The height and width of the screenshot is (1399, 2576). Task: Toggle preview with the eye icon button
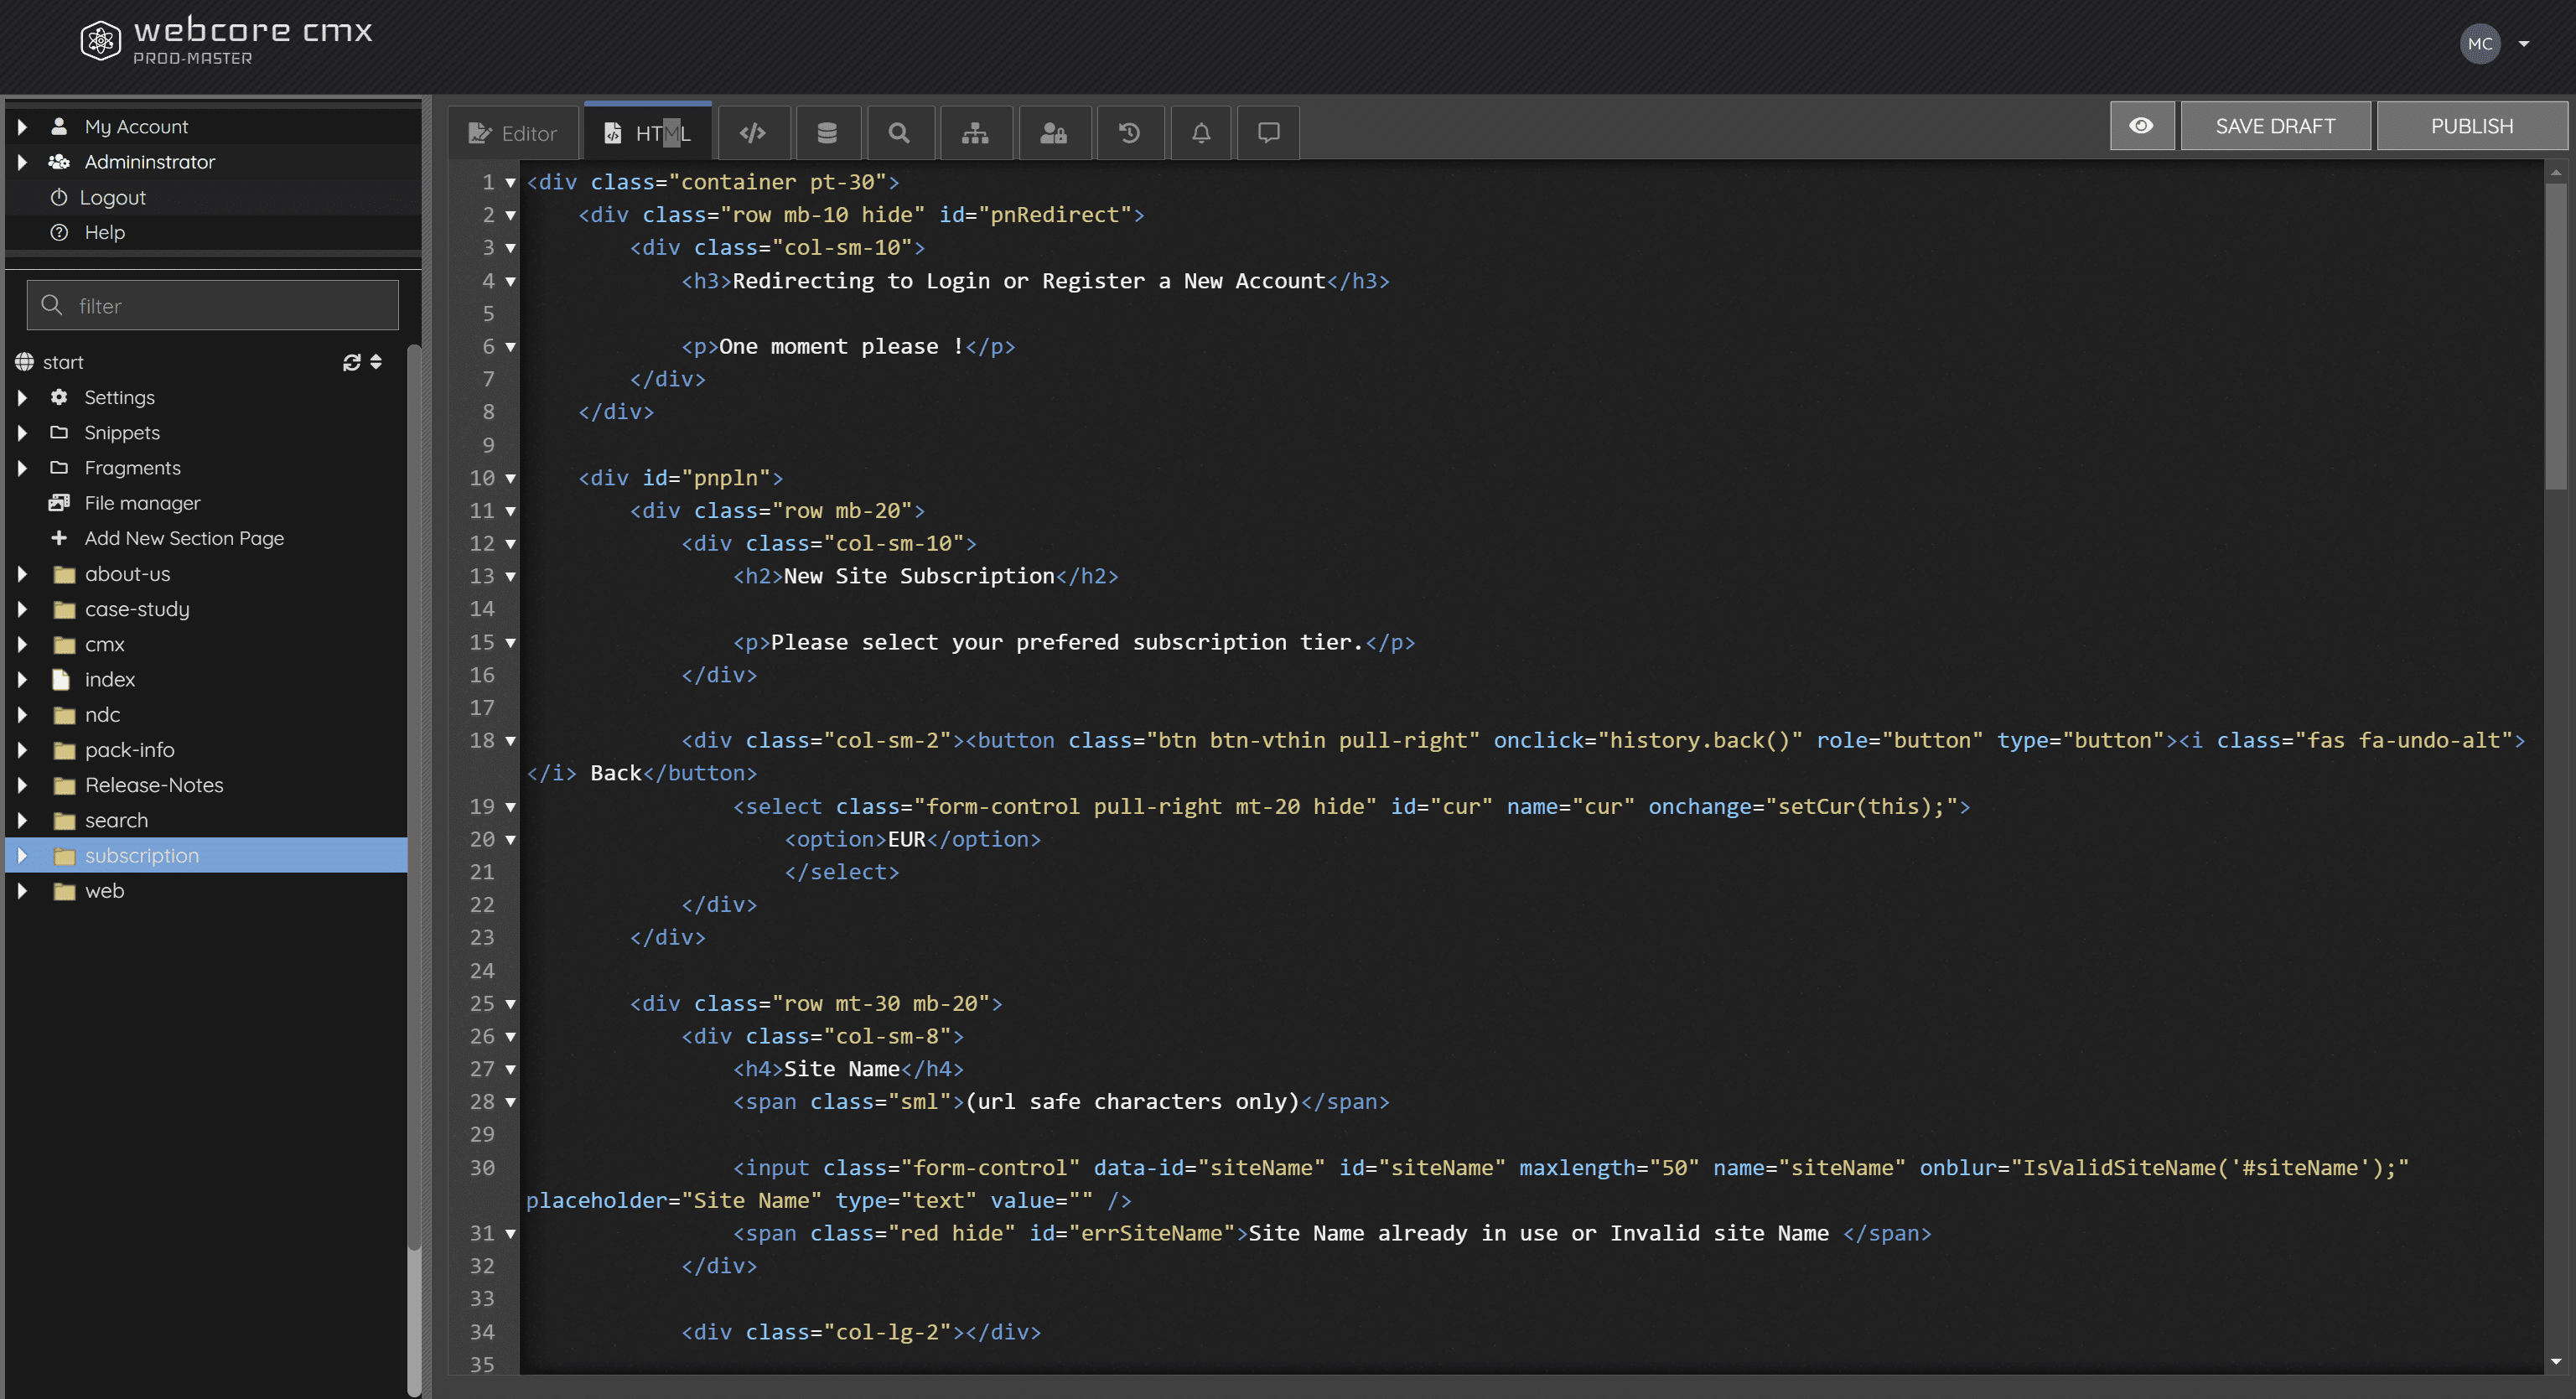click(2141, 126)
